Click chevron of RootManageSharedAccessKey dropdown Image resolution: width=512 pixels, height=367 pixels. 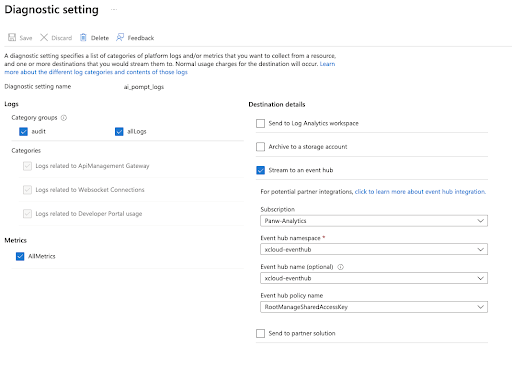pos(480,307)
